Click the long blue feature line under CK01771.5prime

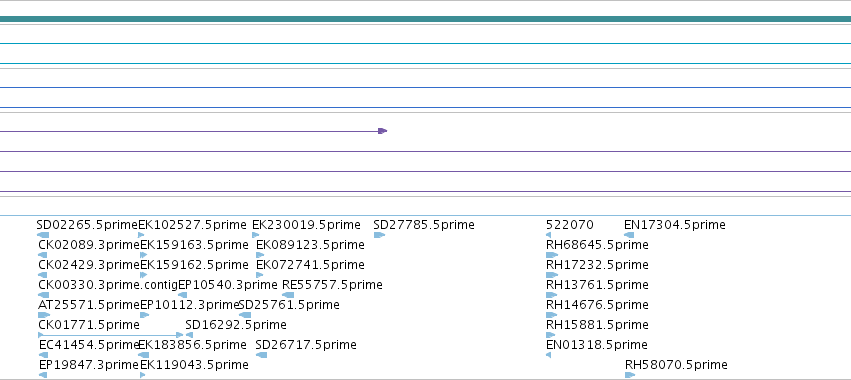[111, 335]
